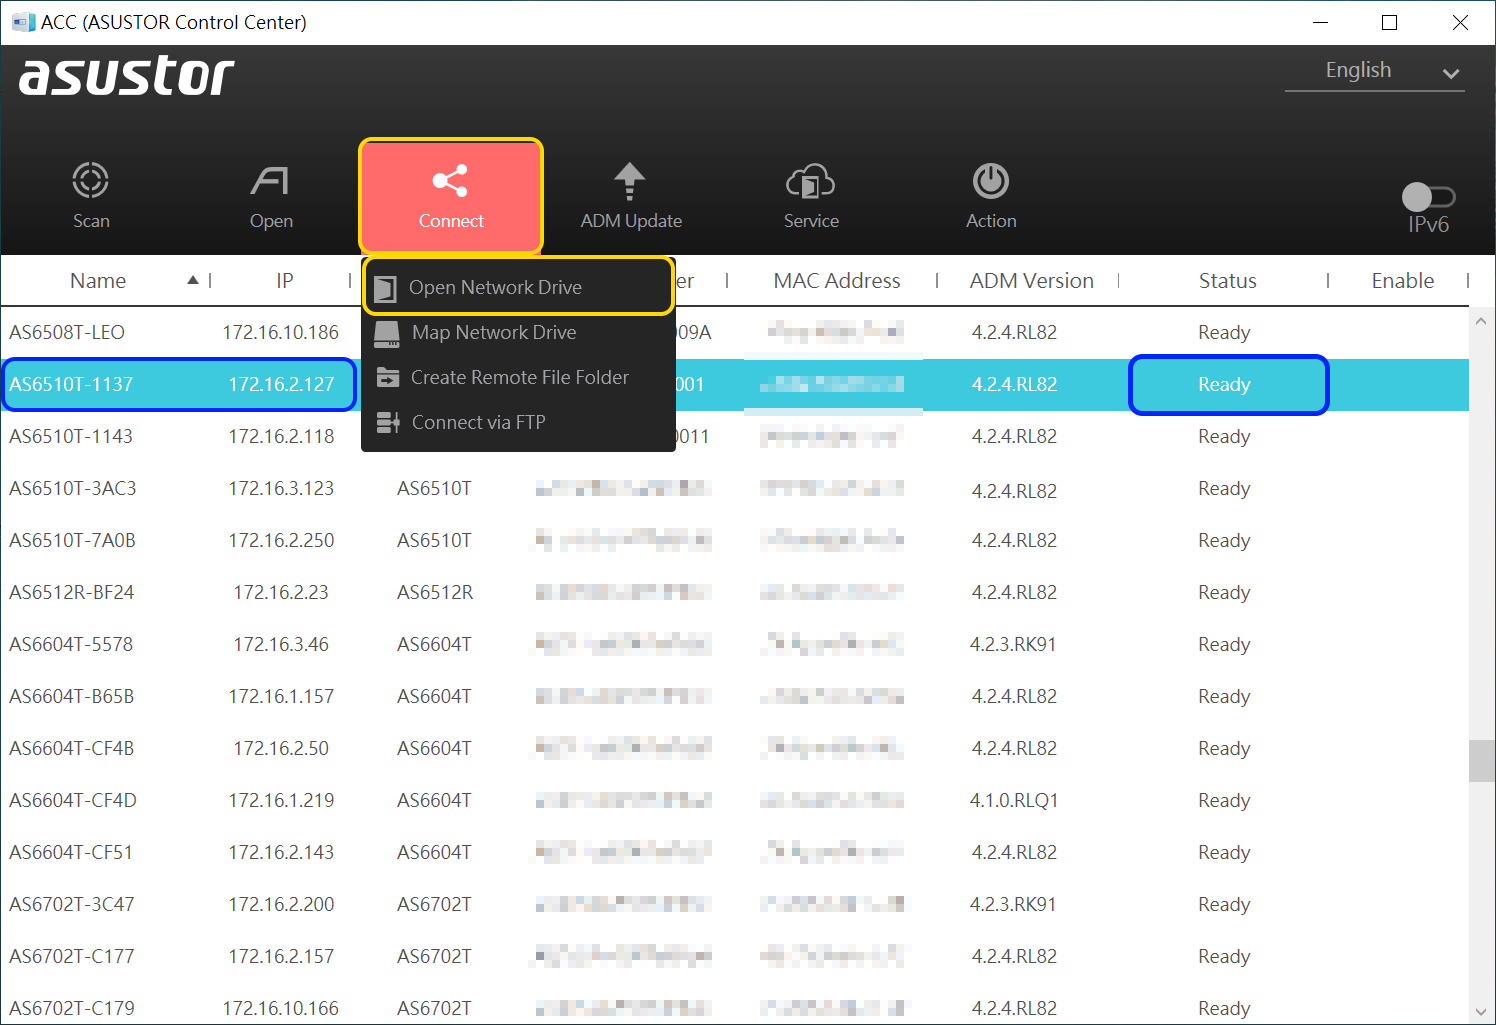Viewport: 1496px width, 1025px height.
Task: Click IP address 172.16.3.123
Action: click(x=281, y=488)
